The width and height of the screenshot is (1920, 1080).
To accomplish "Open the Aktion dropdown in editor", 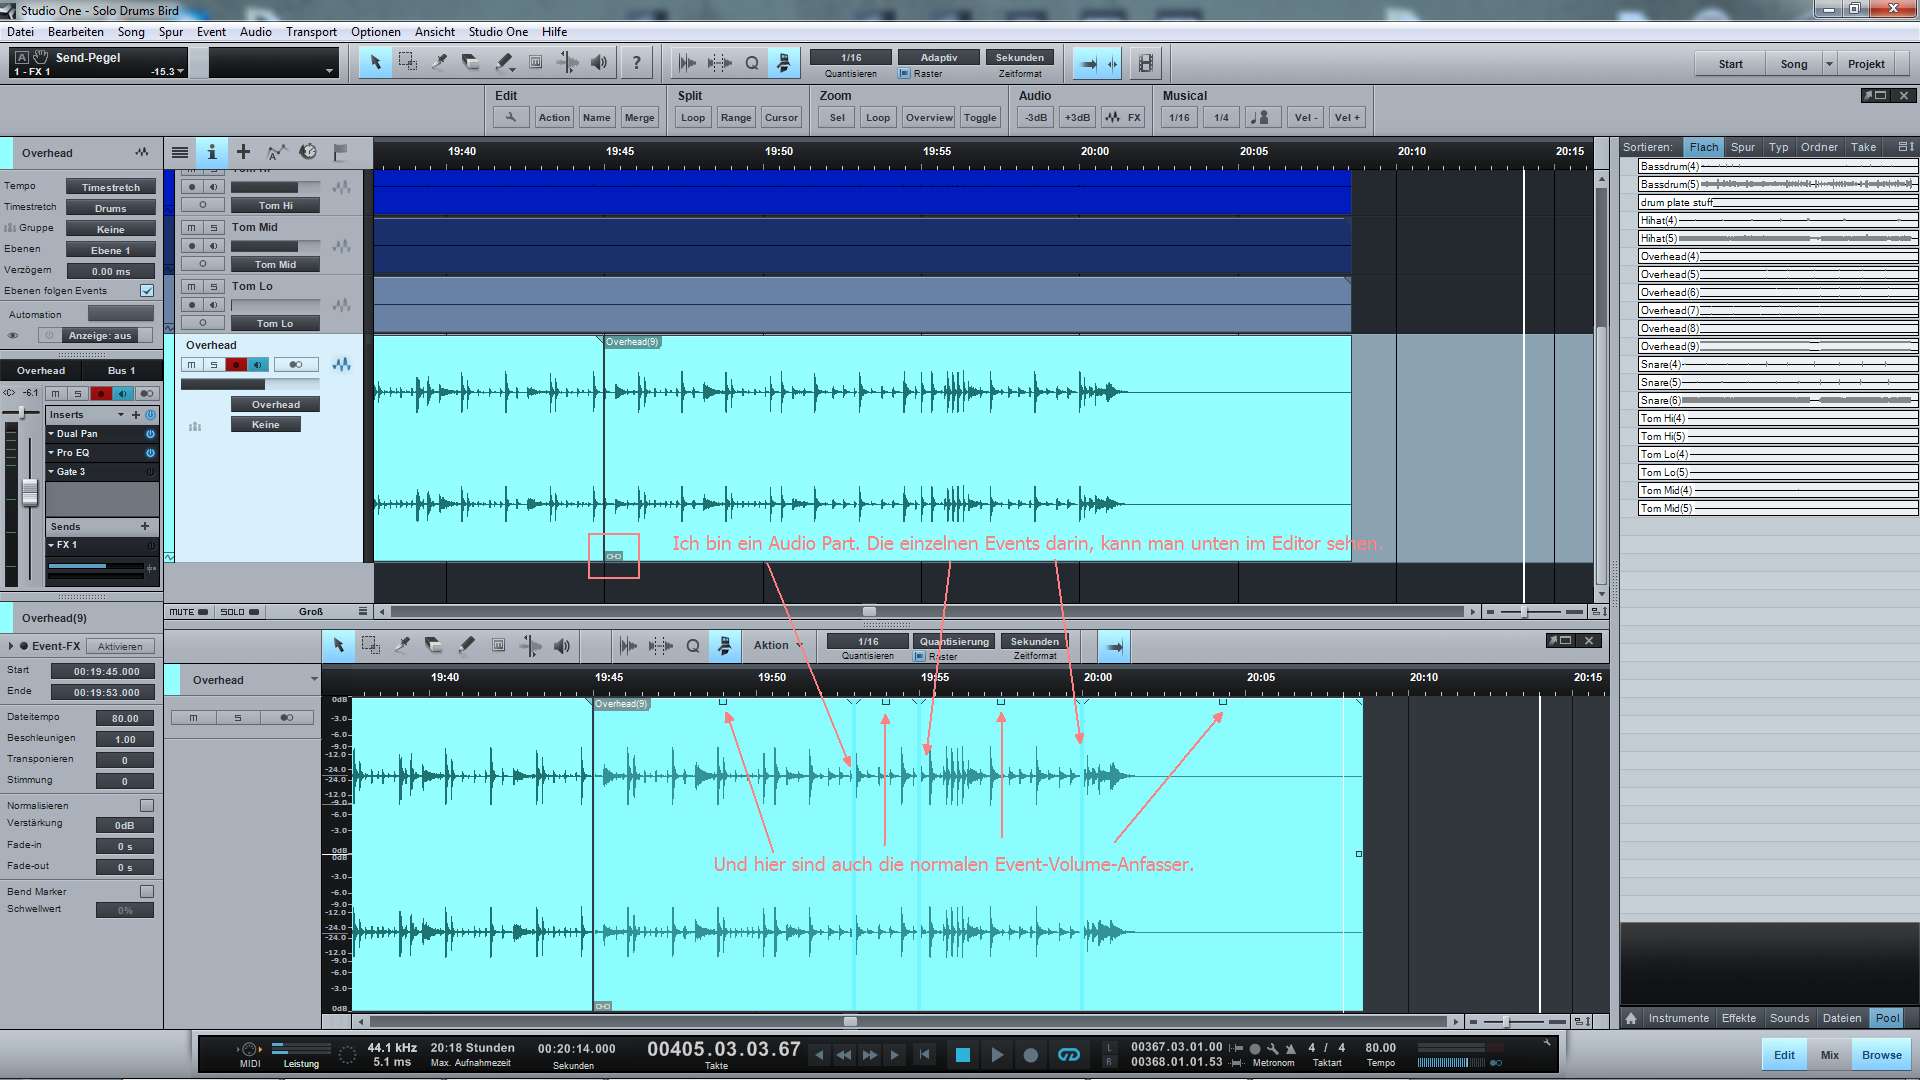I will pos(777,646).
